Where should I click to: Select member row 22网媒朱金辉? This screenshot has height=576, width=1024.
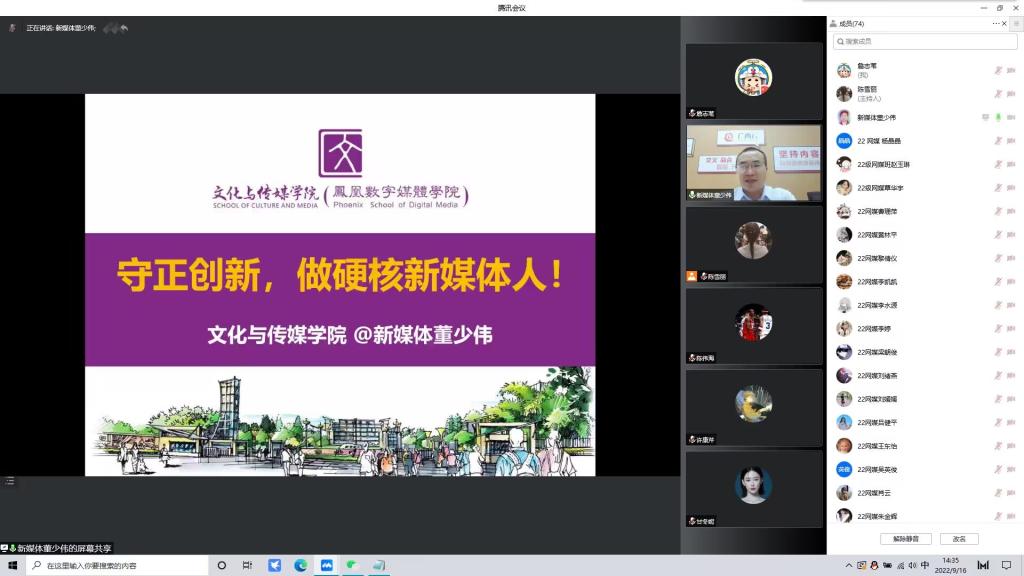(x=925, y=516)
